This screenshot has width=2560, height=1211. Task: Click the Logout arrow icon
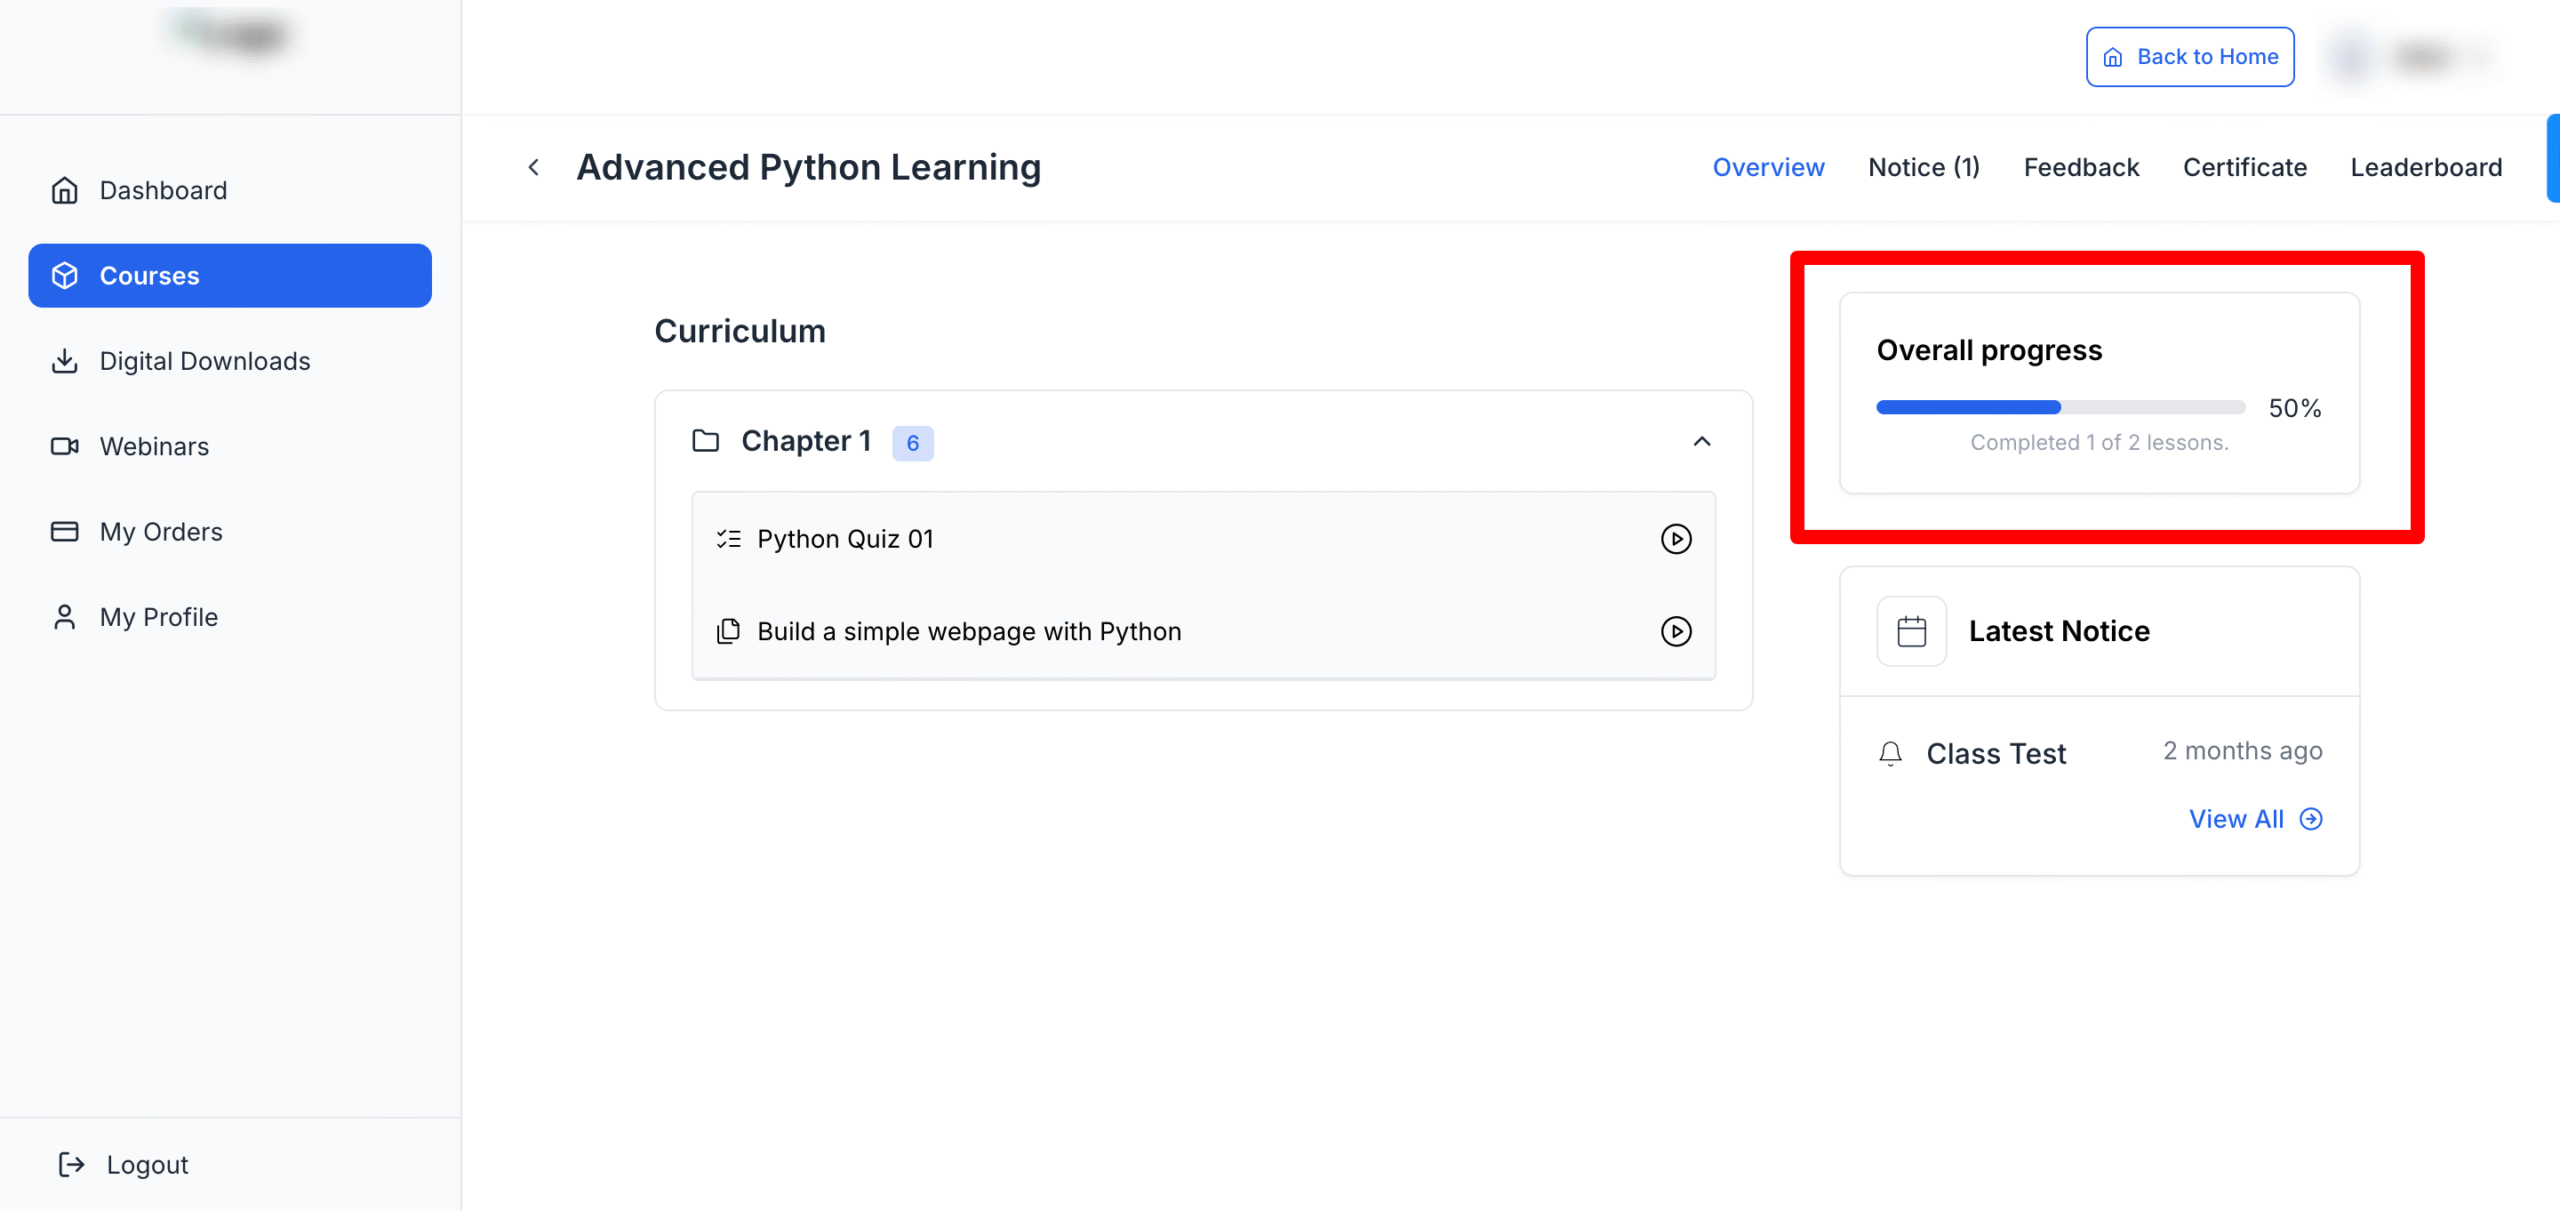tap(72, 1164)
